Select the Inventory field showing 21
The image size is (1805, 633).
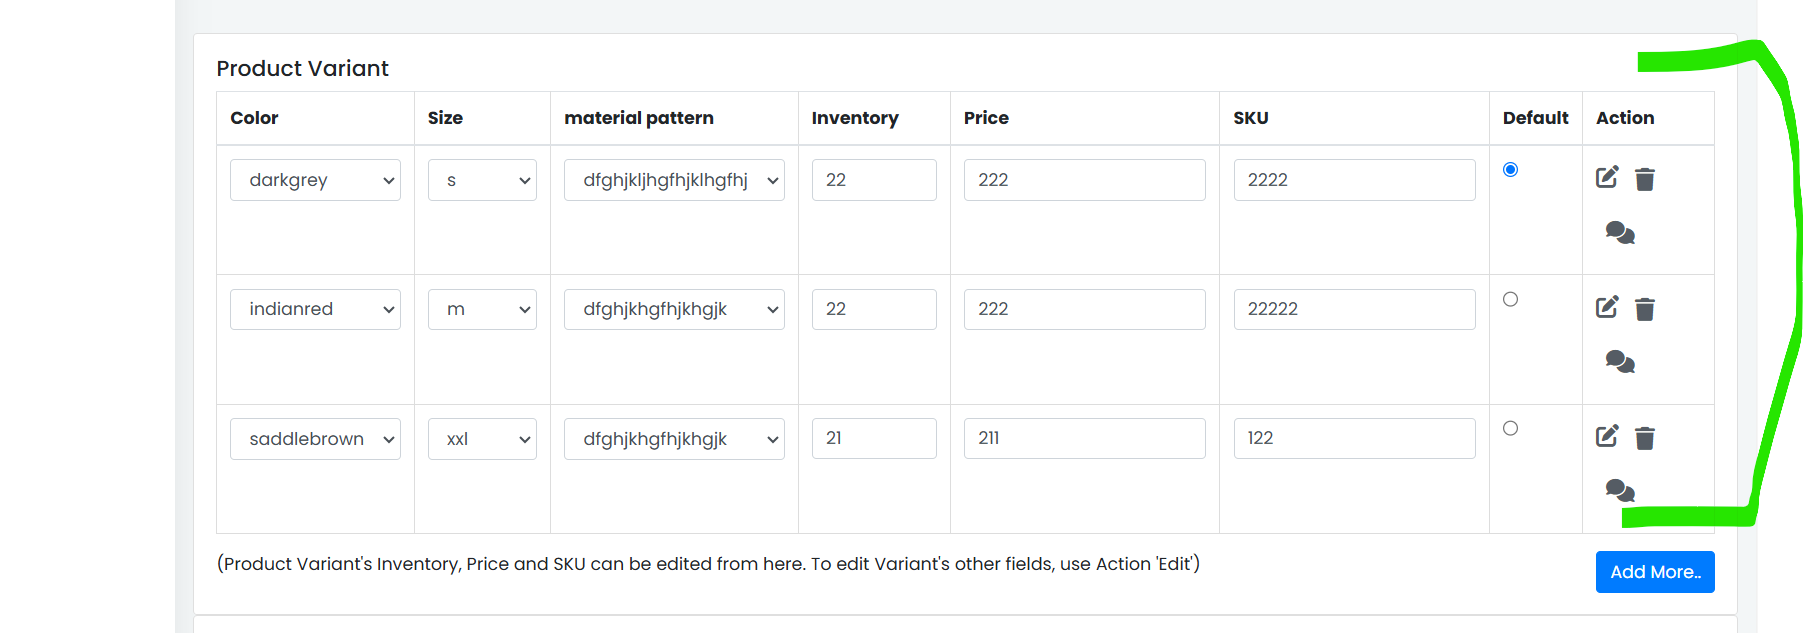click(874, 438)
